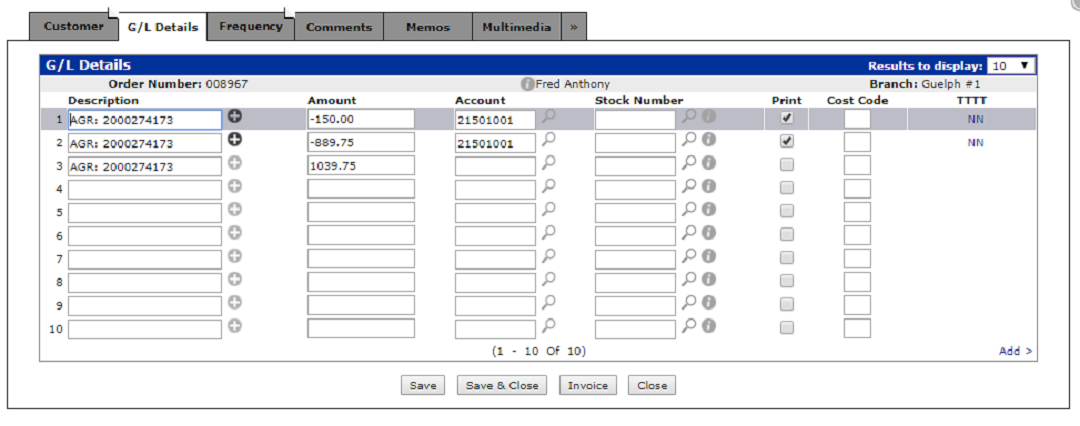Open stock number lookup magnifier on row 10
This screenshot has height=426, width=1080.
coord(689,325)
